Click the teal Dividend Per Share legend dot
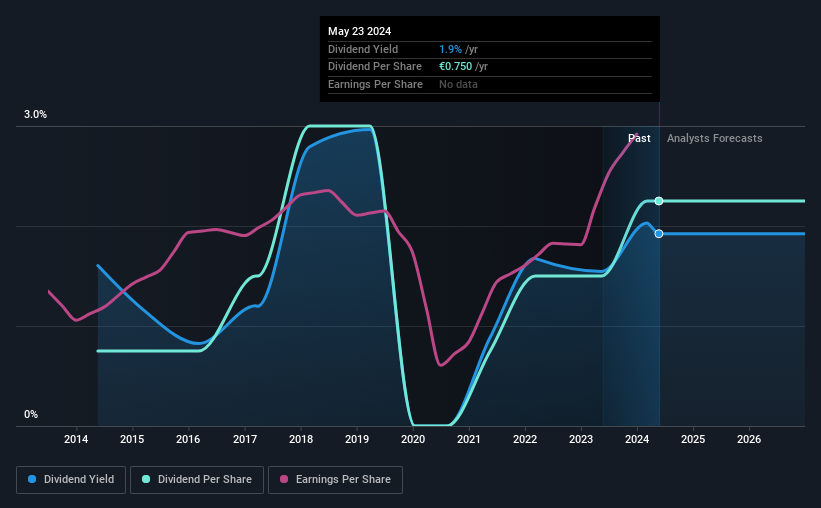The image size is (821, 508). pyautogui.click(x=146, y=479)
